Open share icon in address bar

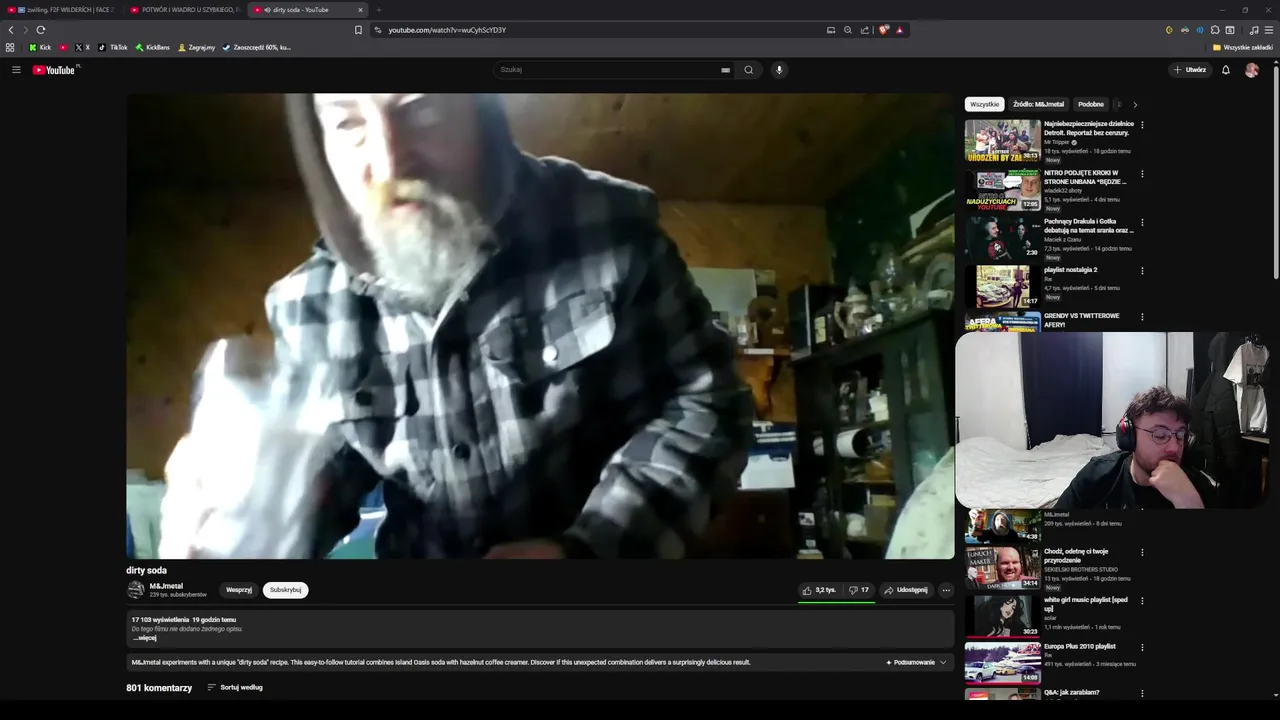pyautogui.click(x=865, y=30)
